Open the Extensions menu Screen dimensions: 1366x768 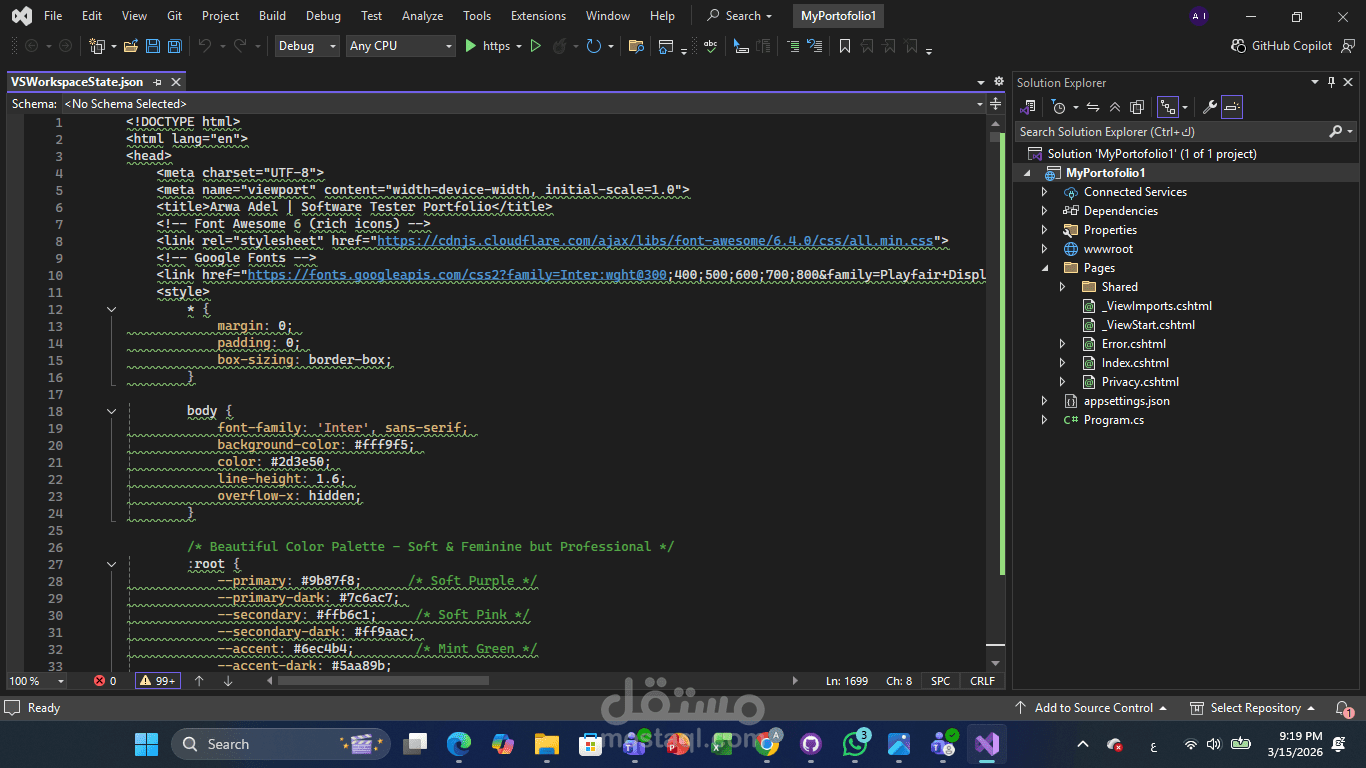pyautogui.click(x=538, y=16)
